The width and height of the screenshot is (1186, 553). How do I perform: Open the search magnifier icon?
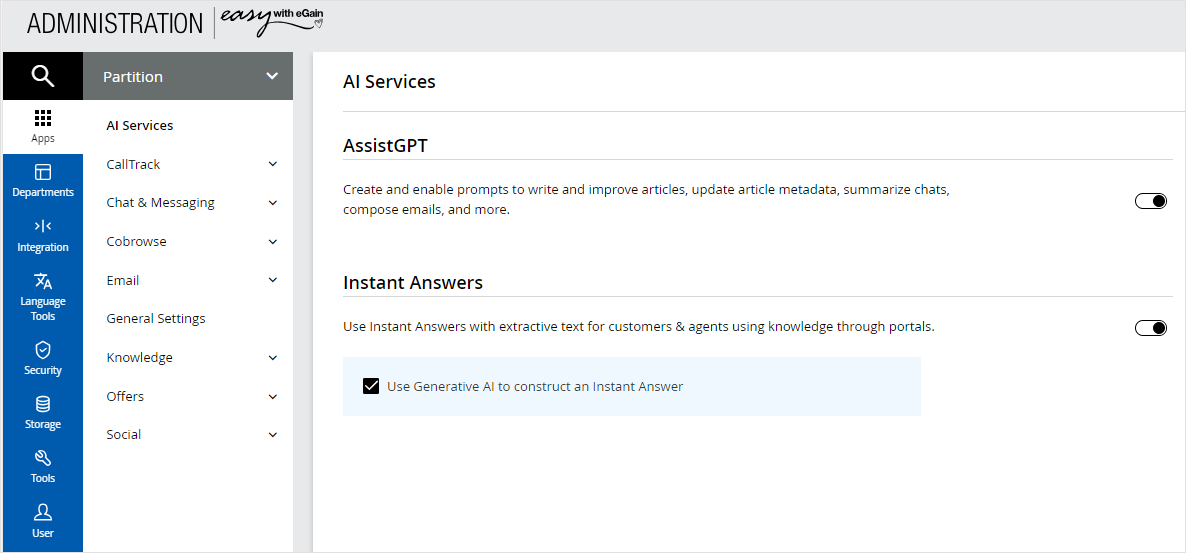pyautogui.click(x=42, y=76)
